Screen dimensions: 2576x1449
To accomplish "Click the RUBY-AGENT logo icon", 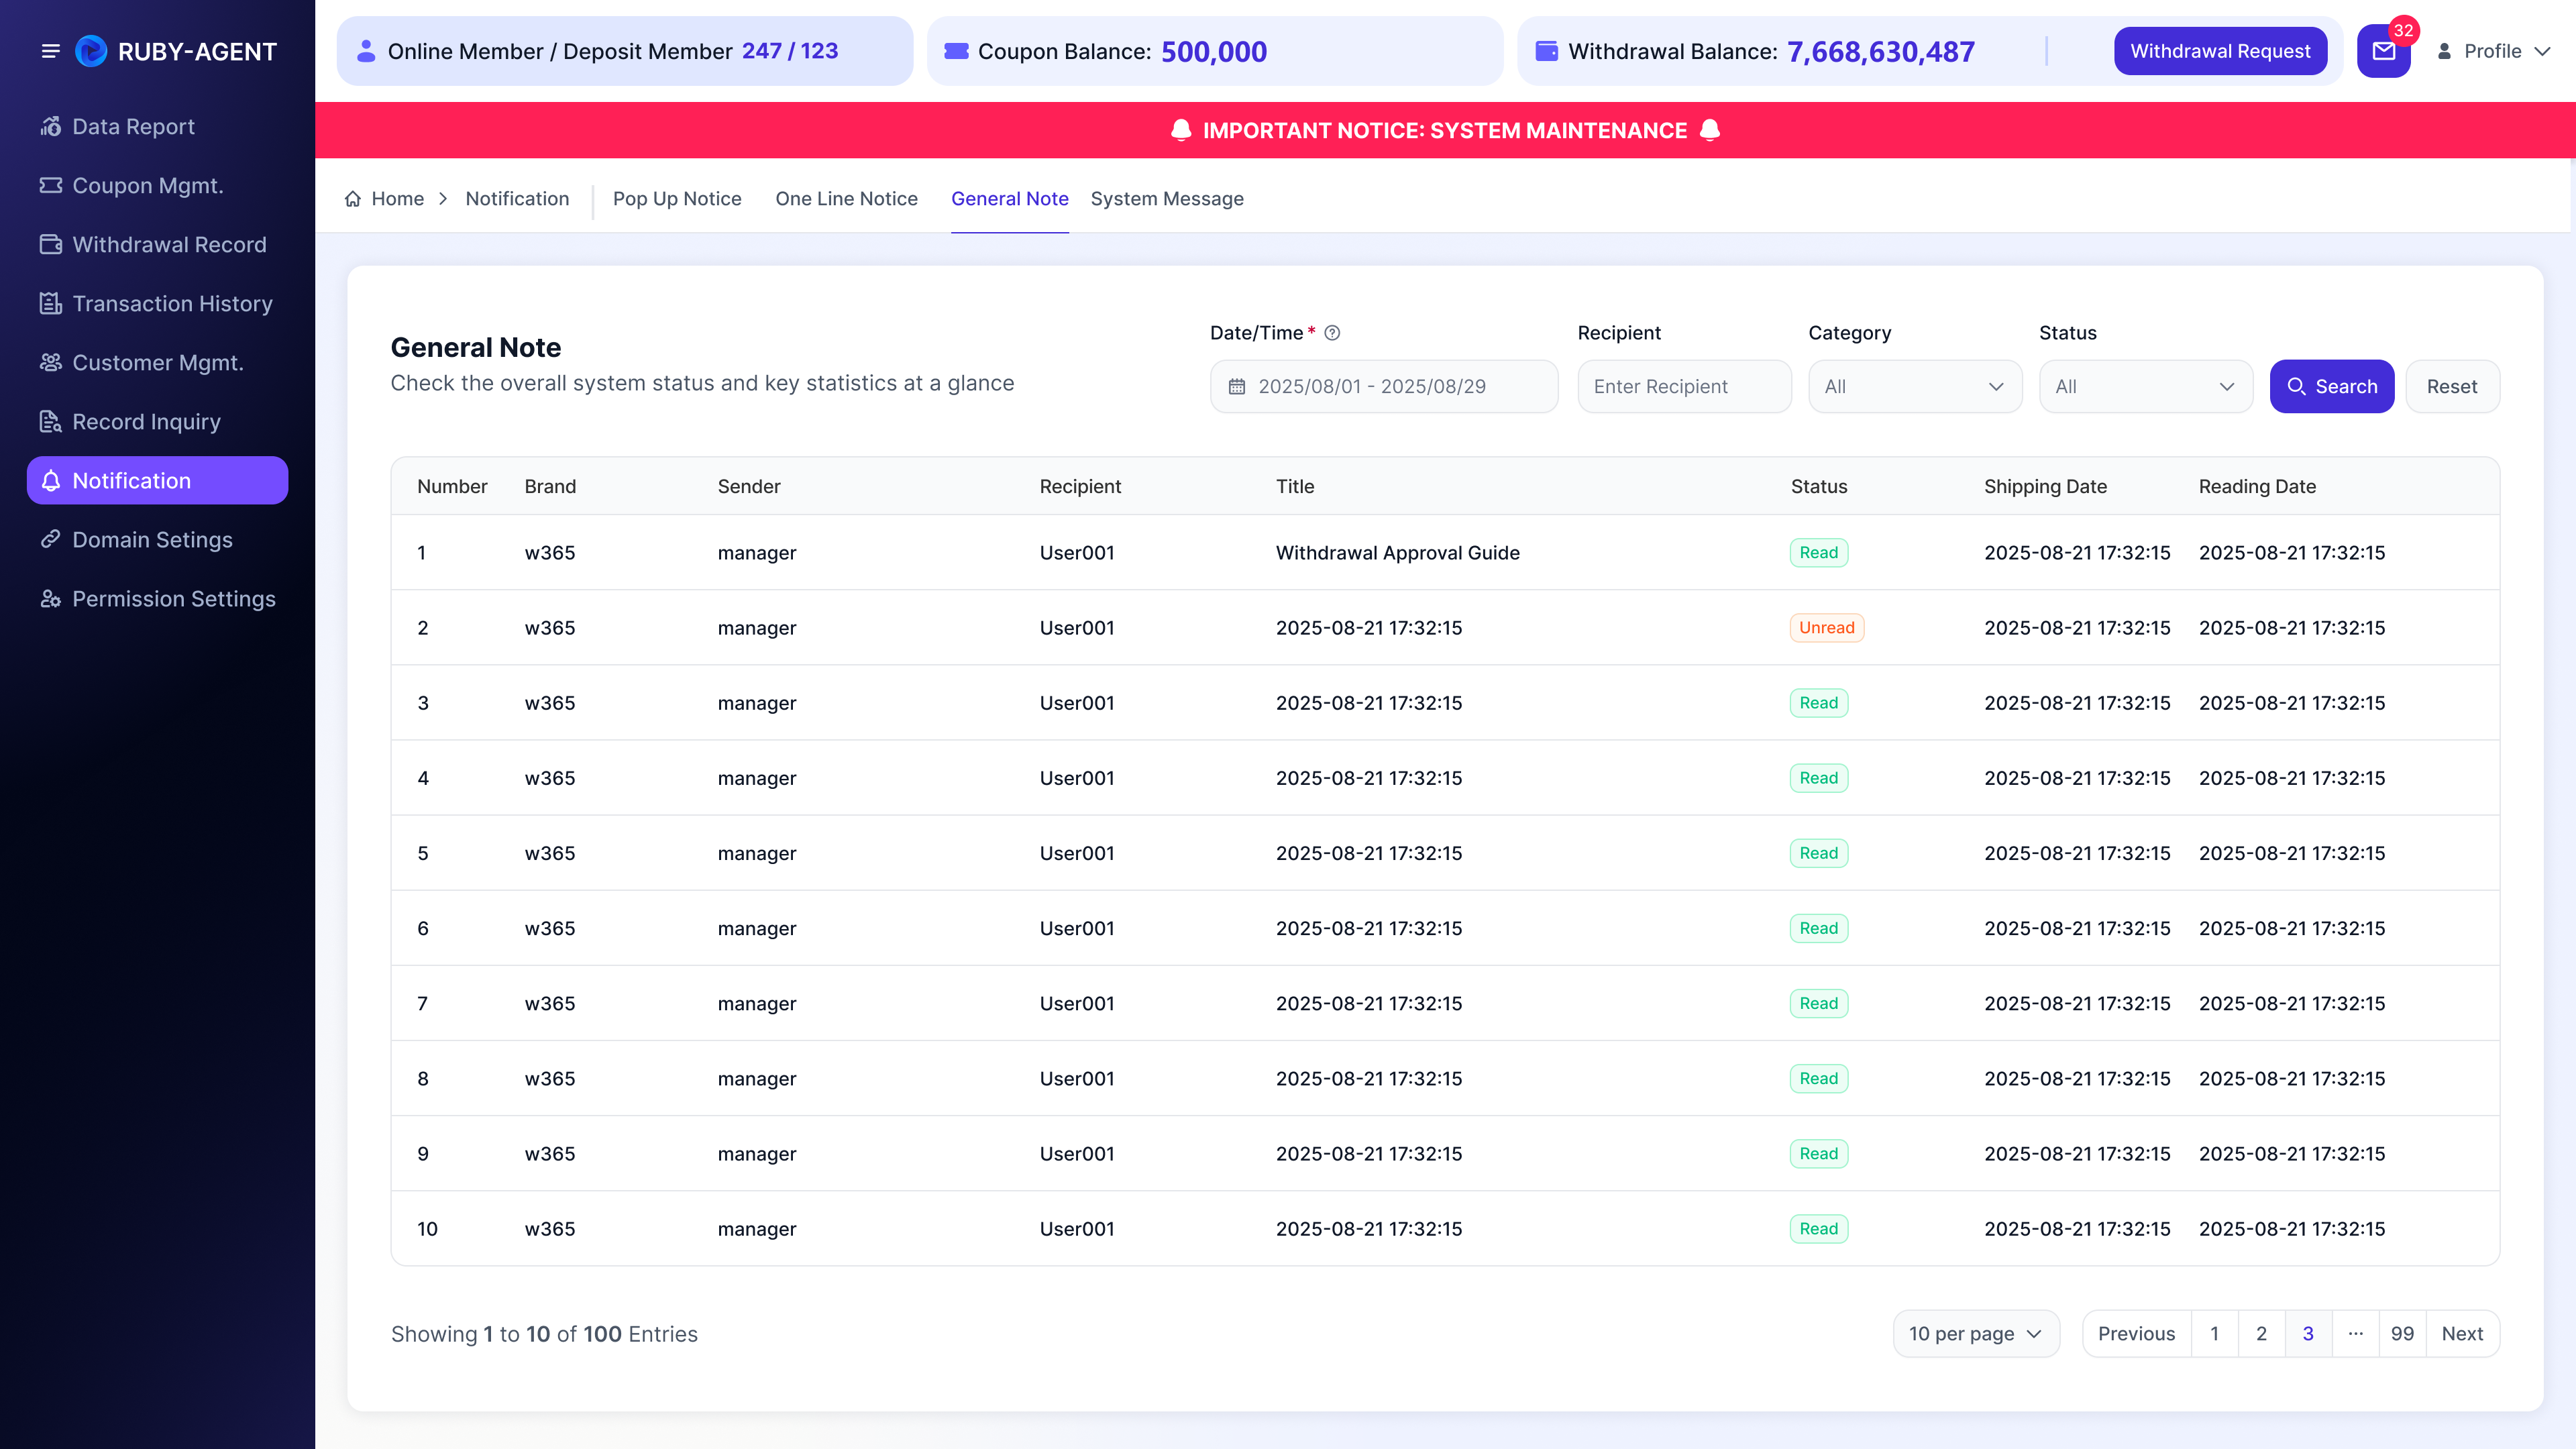I will [x=91, y=51].
